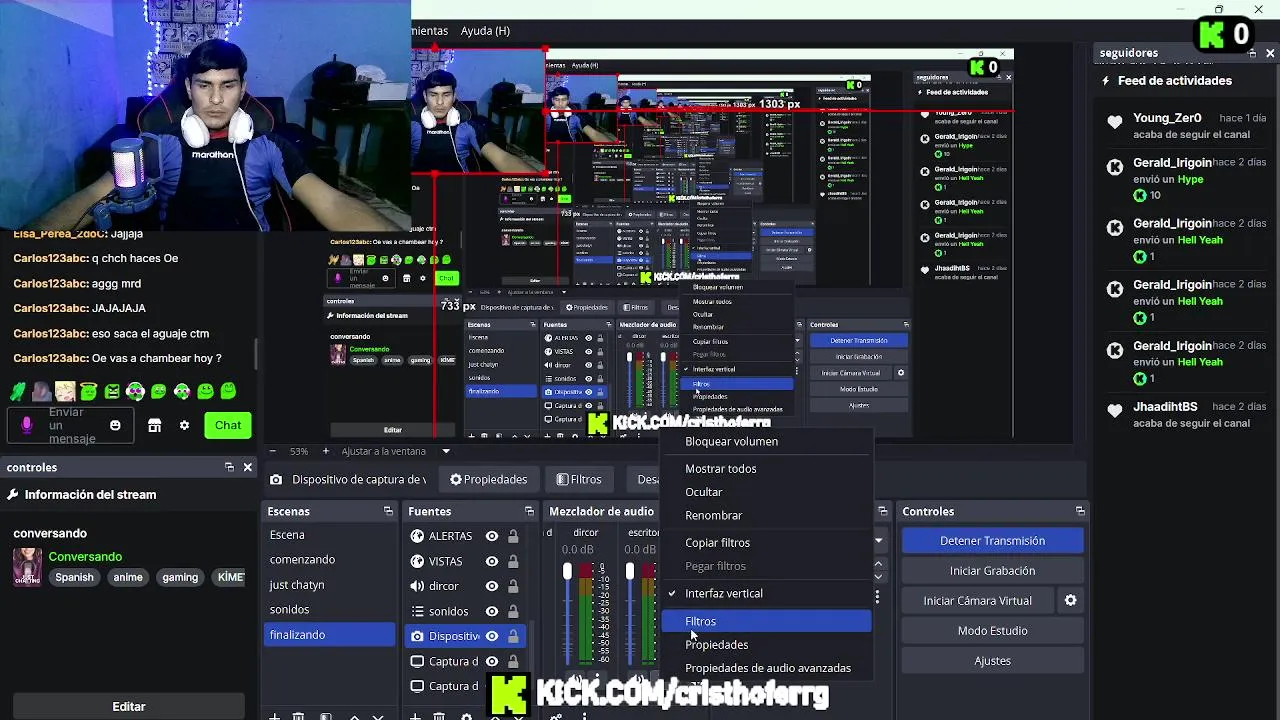Float the Controles dock panel
Screen dimensions: 1280x720
[x=1080, y=511]
